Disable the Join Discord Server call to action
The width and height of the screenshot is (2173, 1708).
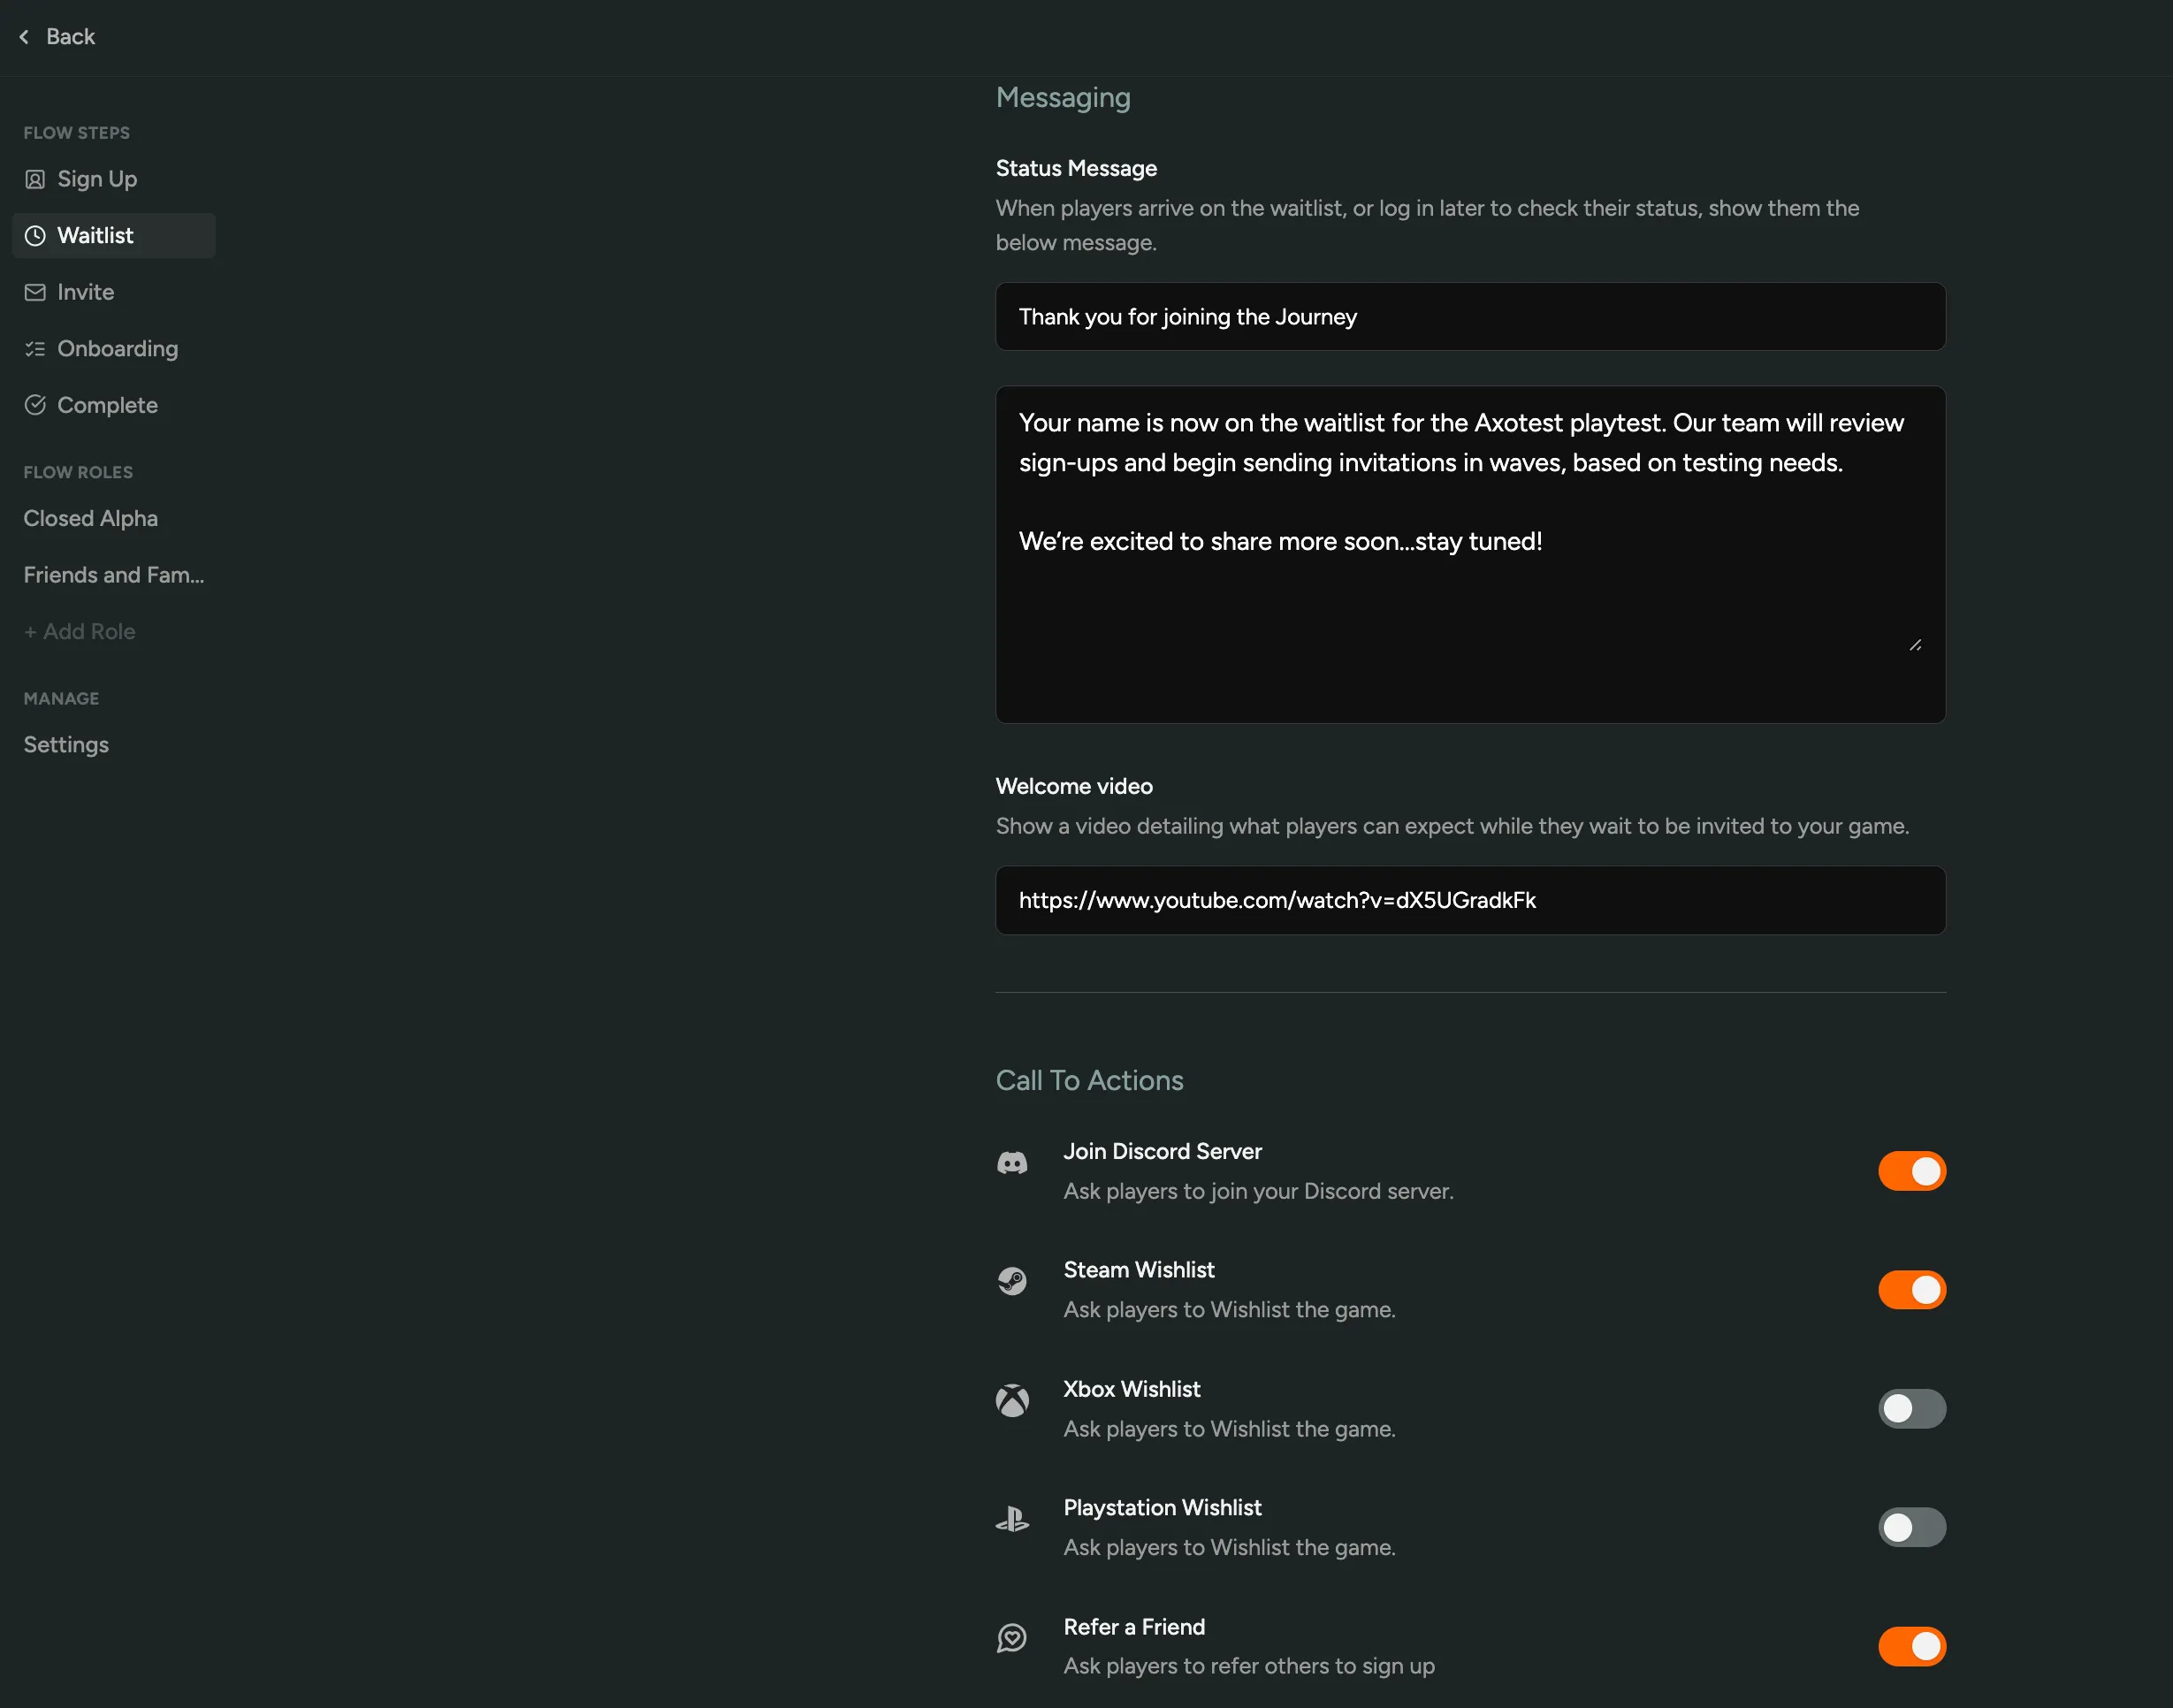click(x=1911, y=1170)
